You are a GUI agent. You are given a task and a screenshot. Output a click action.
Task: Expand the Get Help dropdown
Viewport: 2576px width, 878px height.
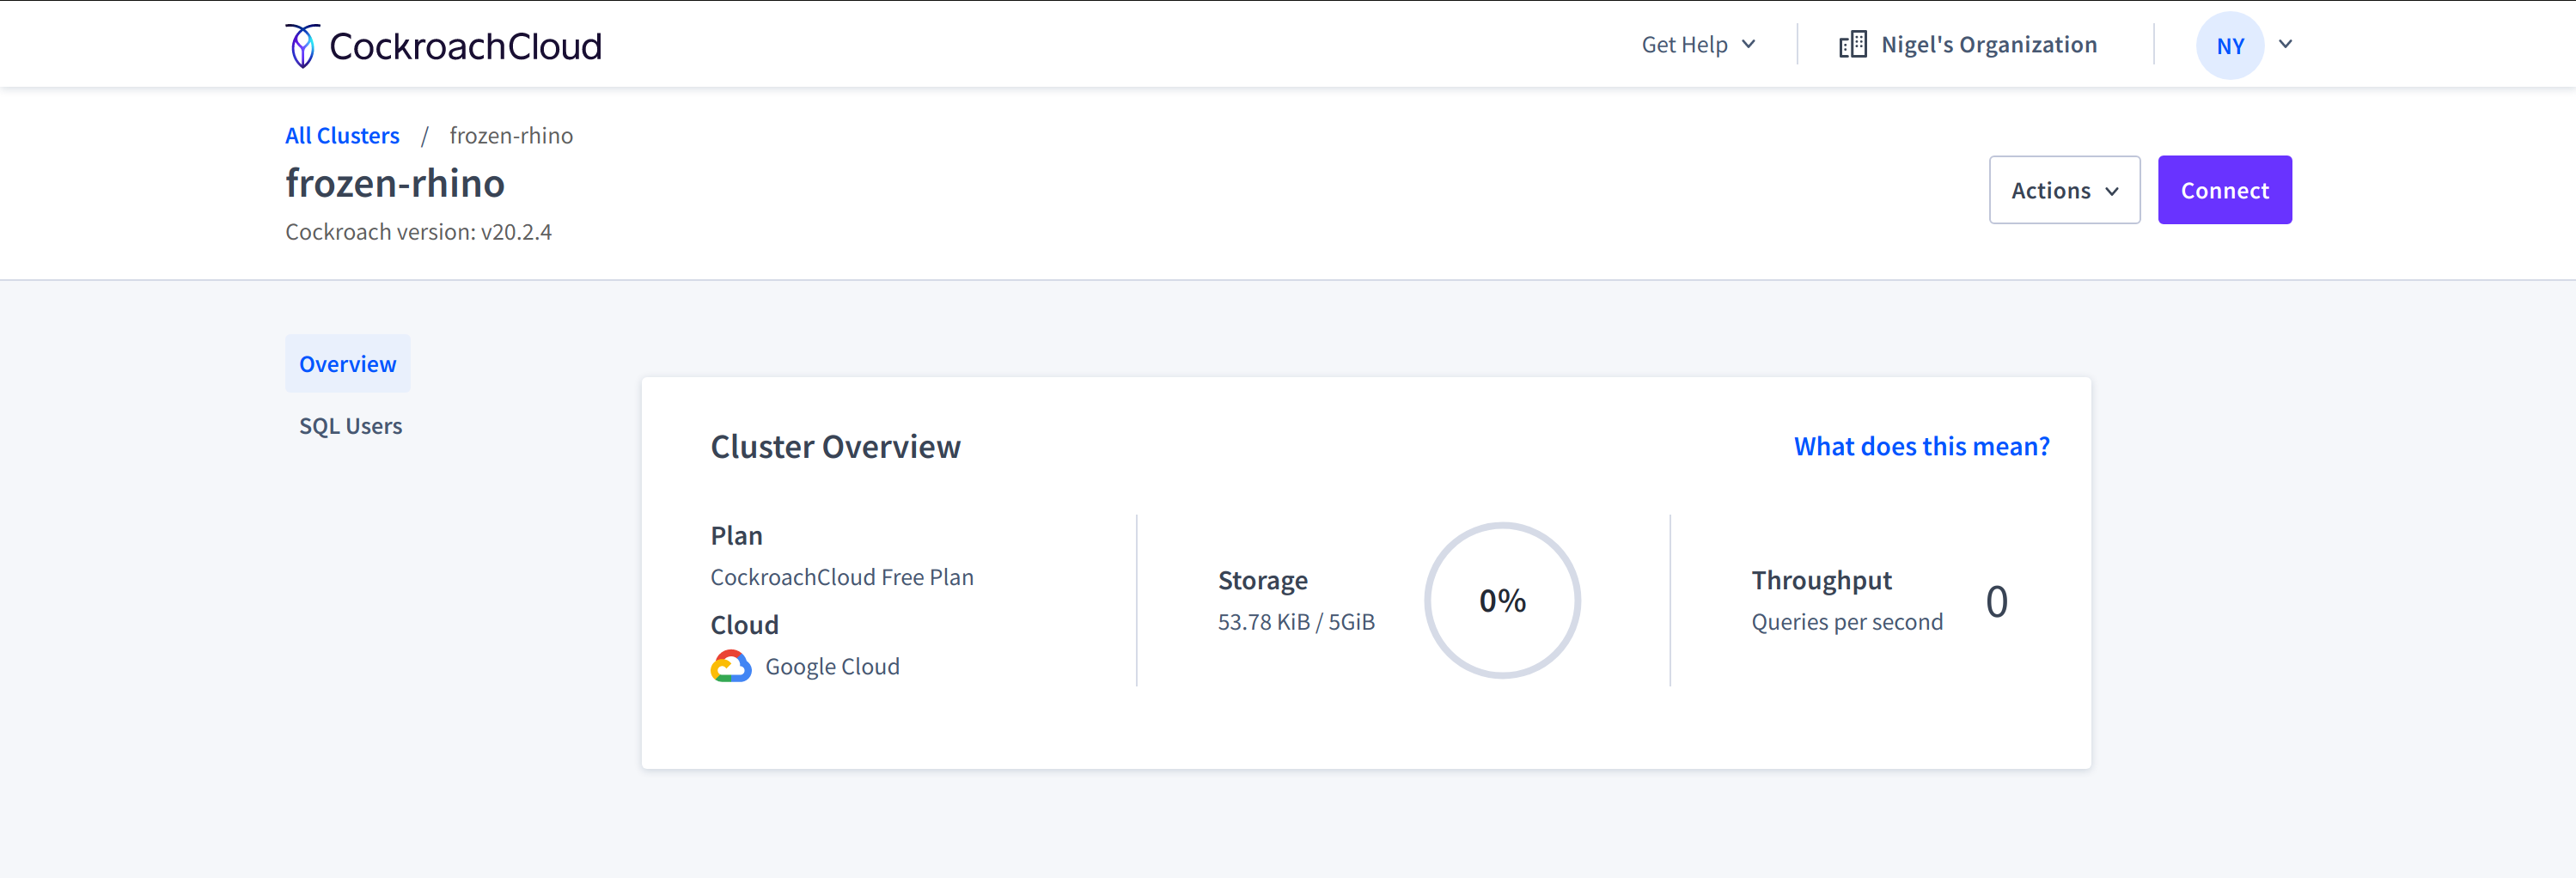pos(1698,45)
